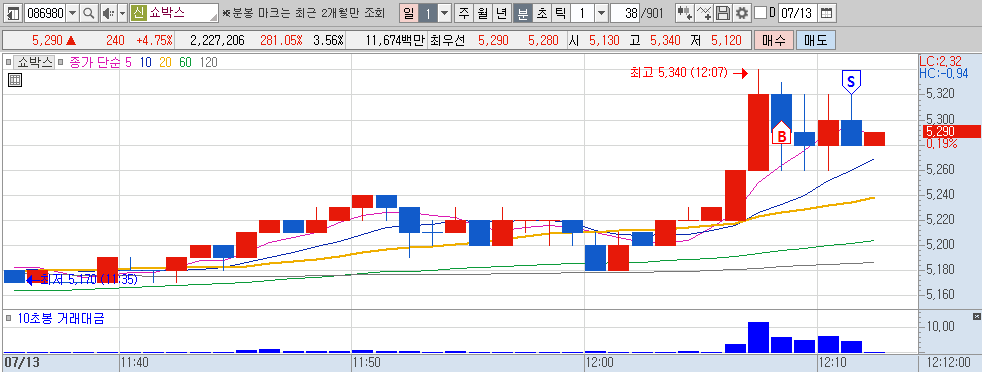Click the volume value 2,227,206
The image size is (982, 372).
point(217,41)
